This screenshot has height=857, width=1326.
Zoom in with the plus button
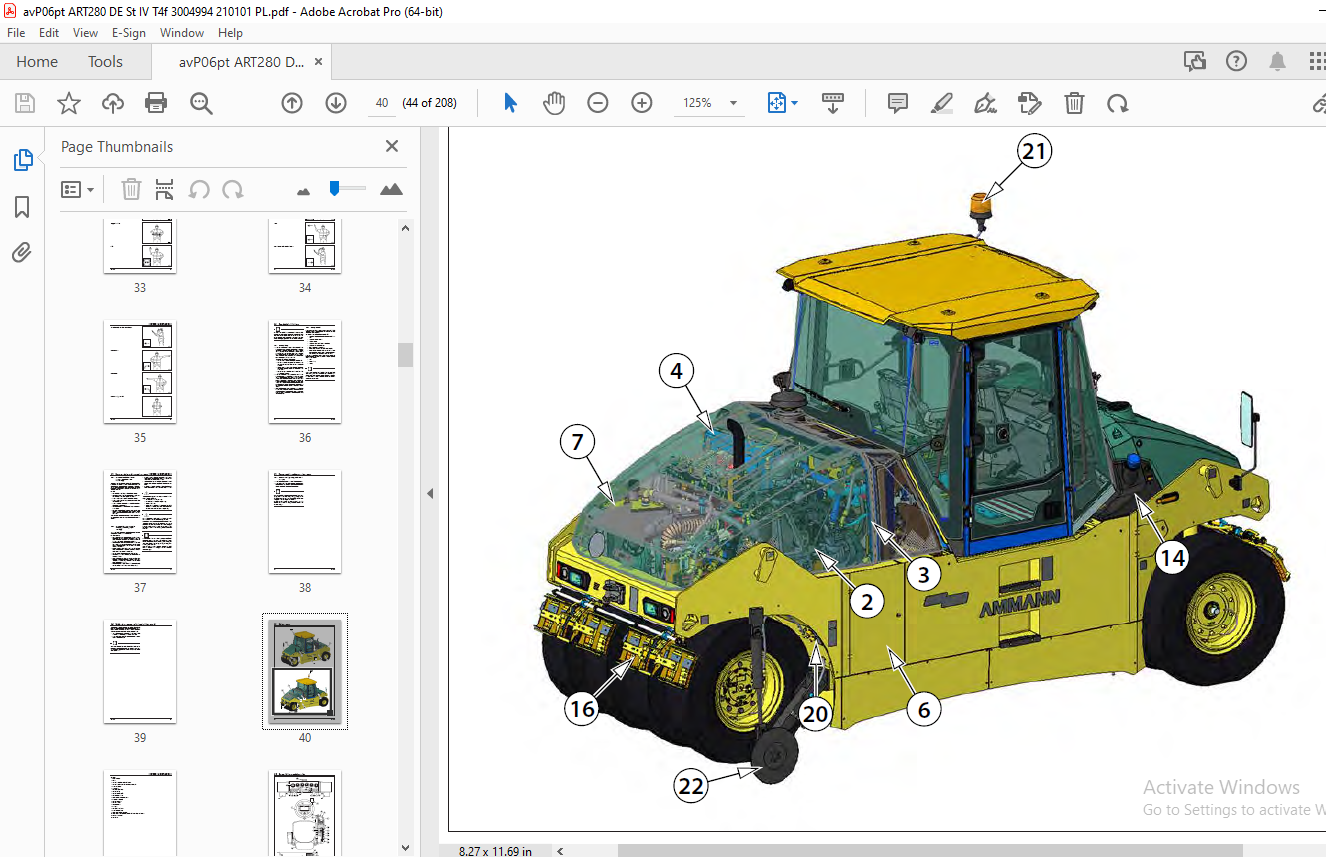(x=642, y=103)
